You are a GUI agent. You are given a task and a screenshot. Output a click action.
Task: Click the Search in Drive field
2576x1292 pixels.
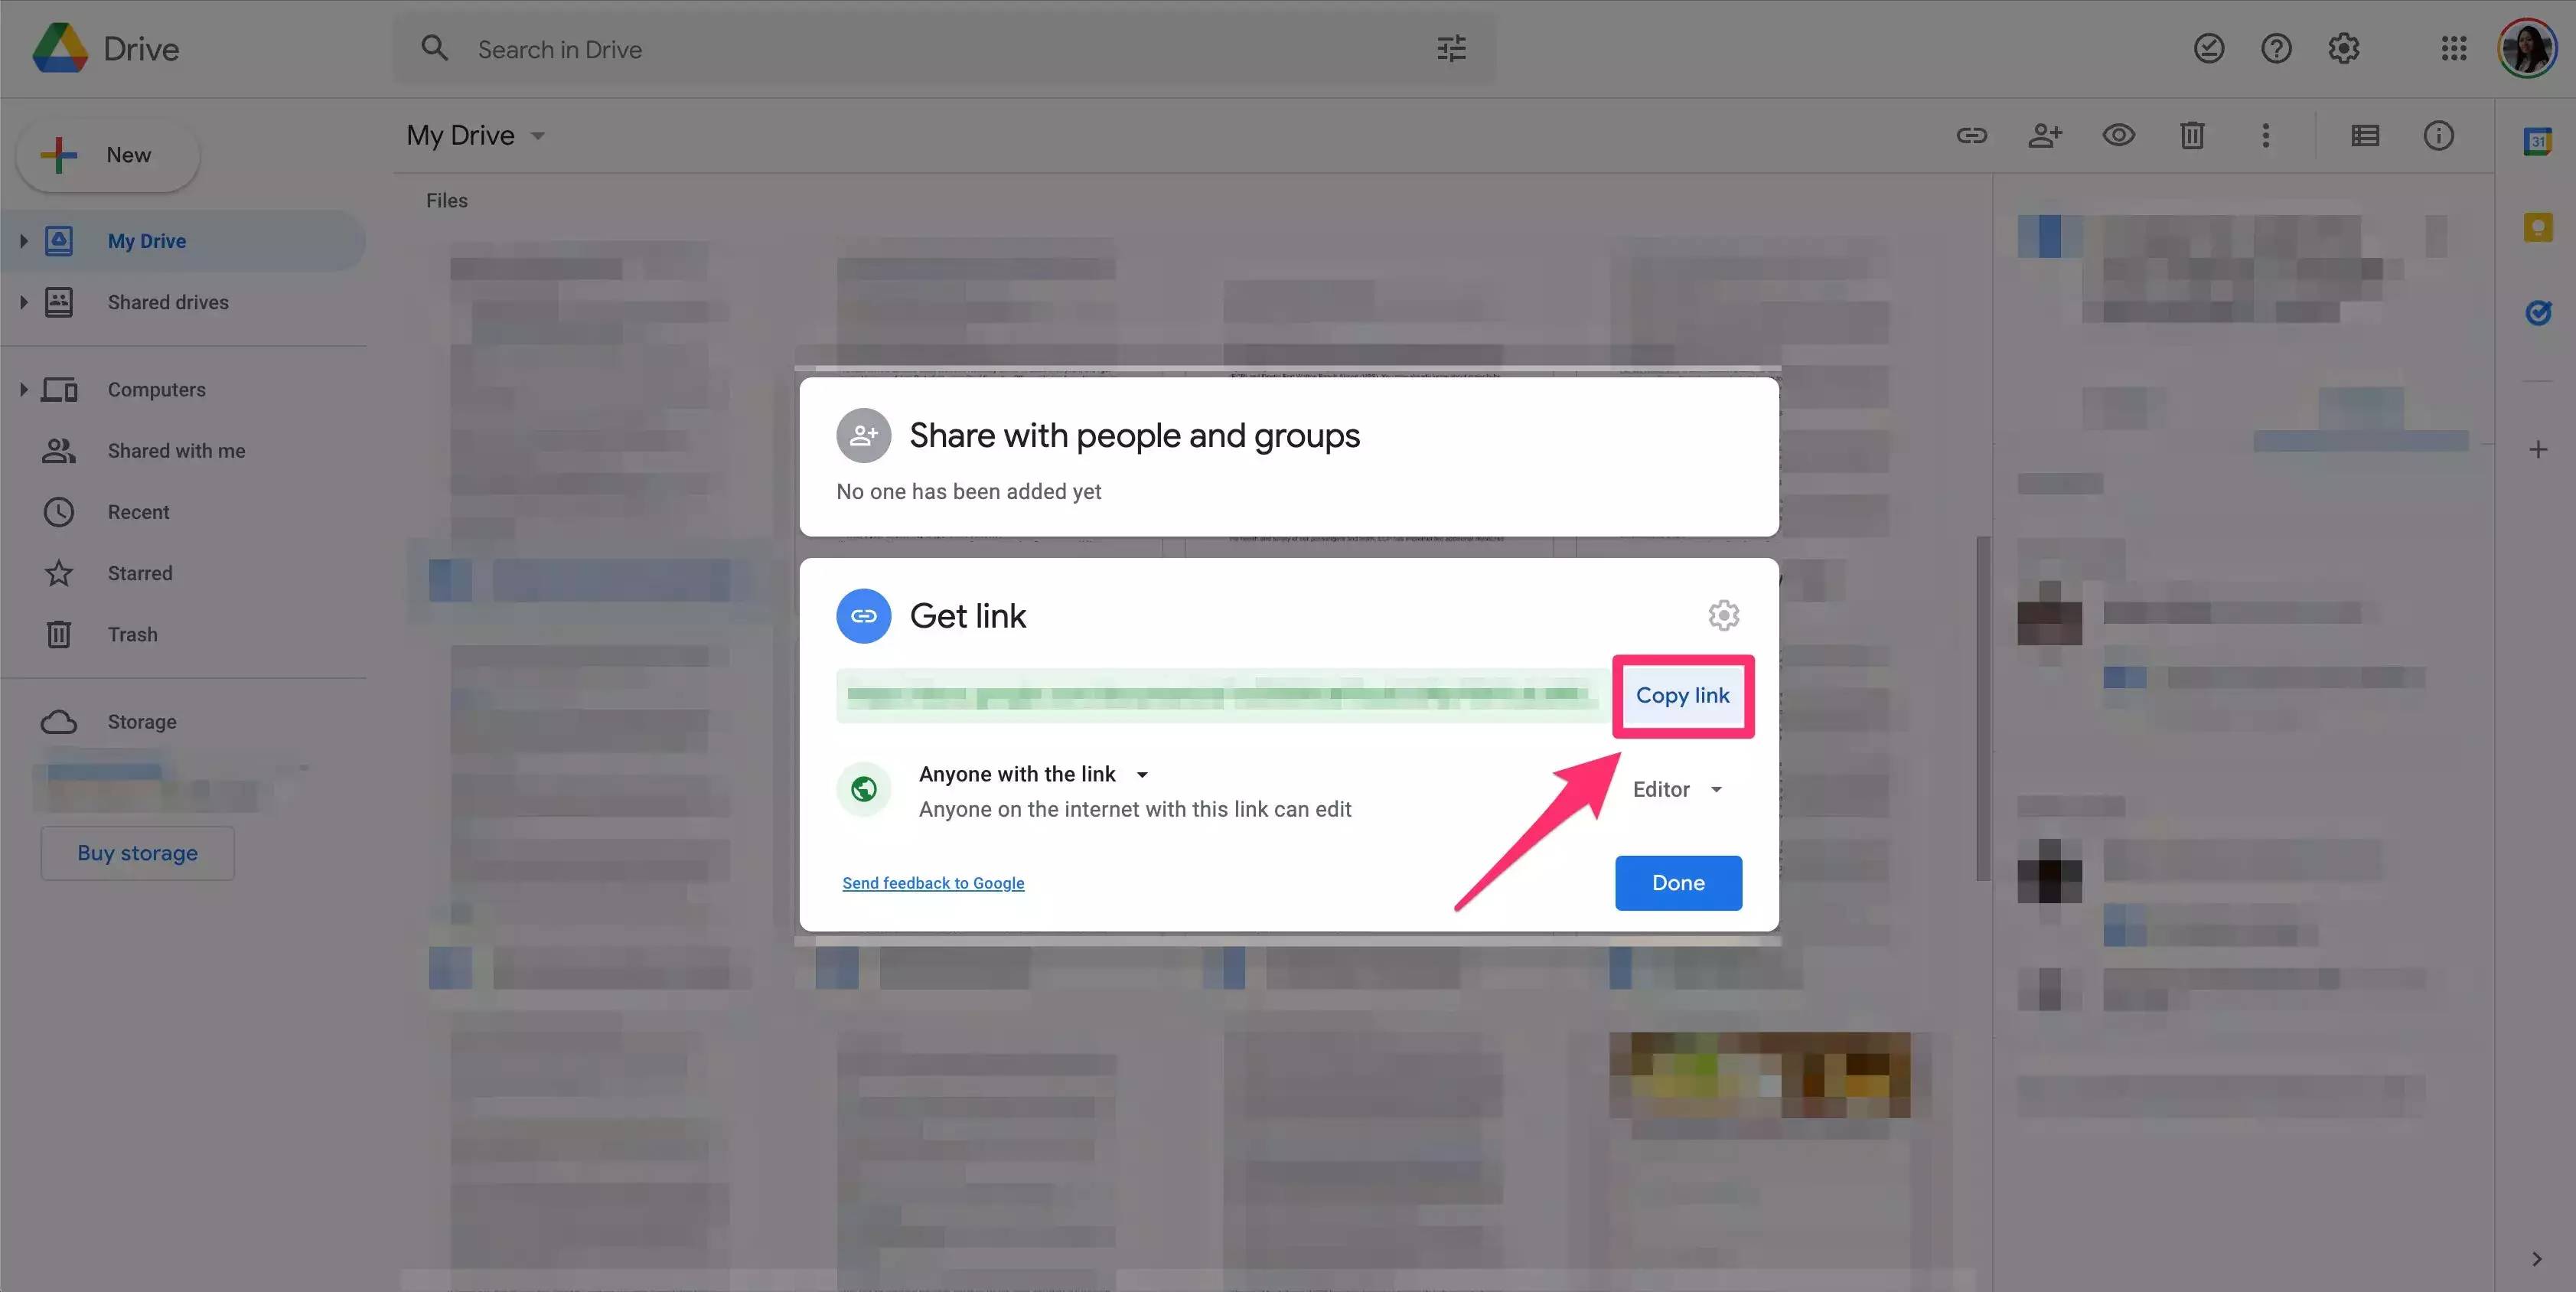click(900, 49)
